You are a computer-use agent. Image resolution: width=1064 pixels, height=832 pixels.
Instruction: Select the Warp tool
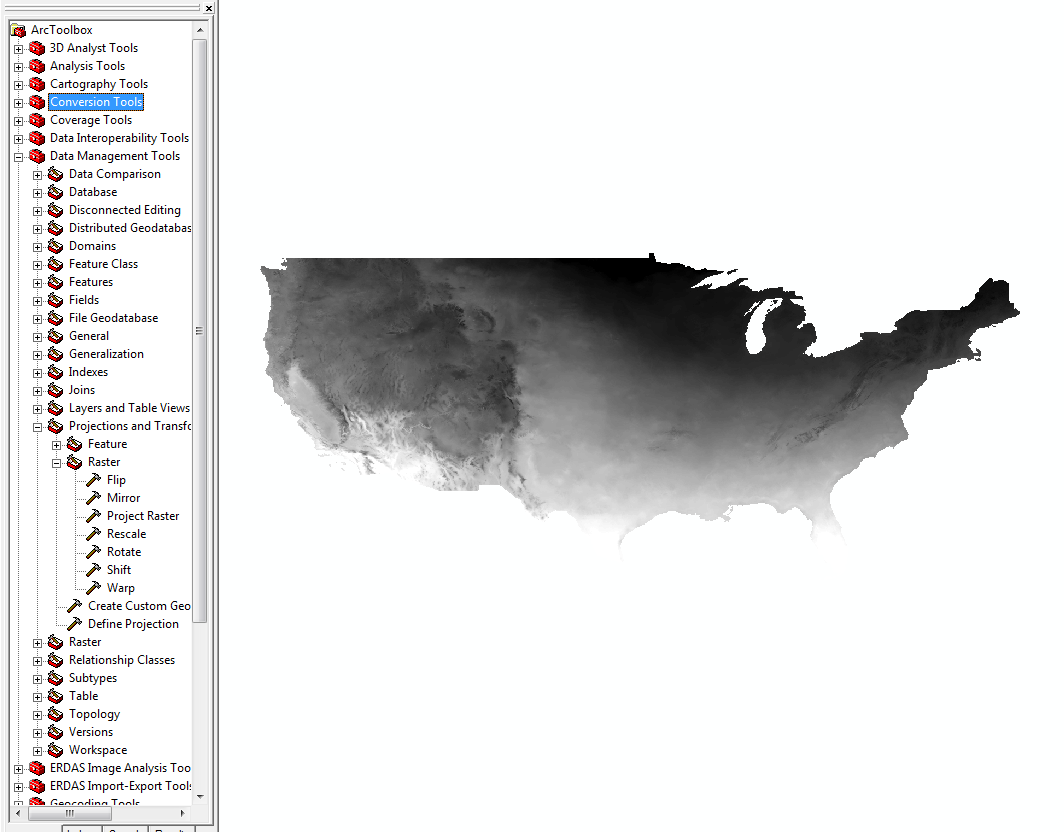[120, 588]
